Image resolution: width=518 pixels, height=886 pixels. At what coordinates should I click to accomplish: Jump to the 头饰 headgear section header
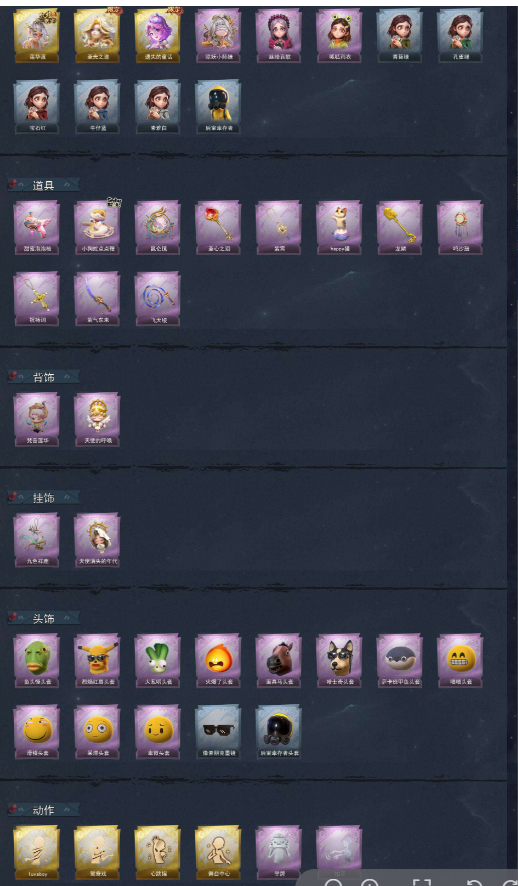point(43,619)
